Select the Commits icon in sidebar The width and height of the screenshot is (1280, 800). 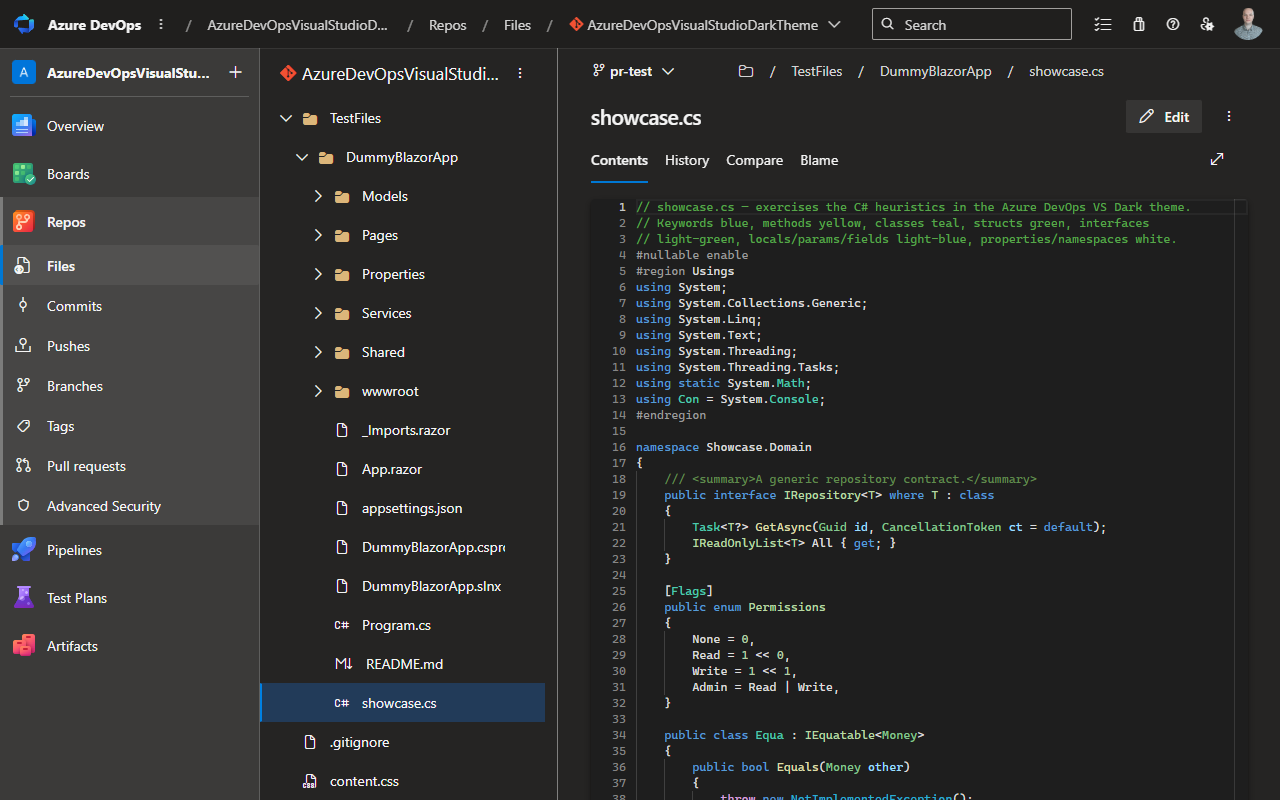23,306
